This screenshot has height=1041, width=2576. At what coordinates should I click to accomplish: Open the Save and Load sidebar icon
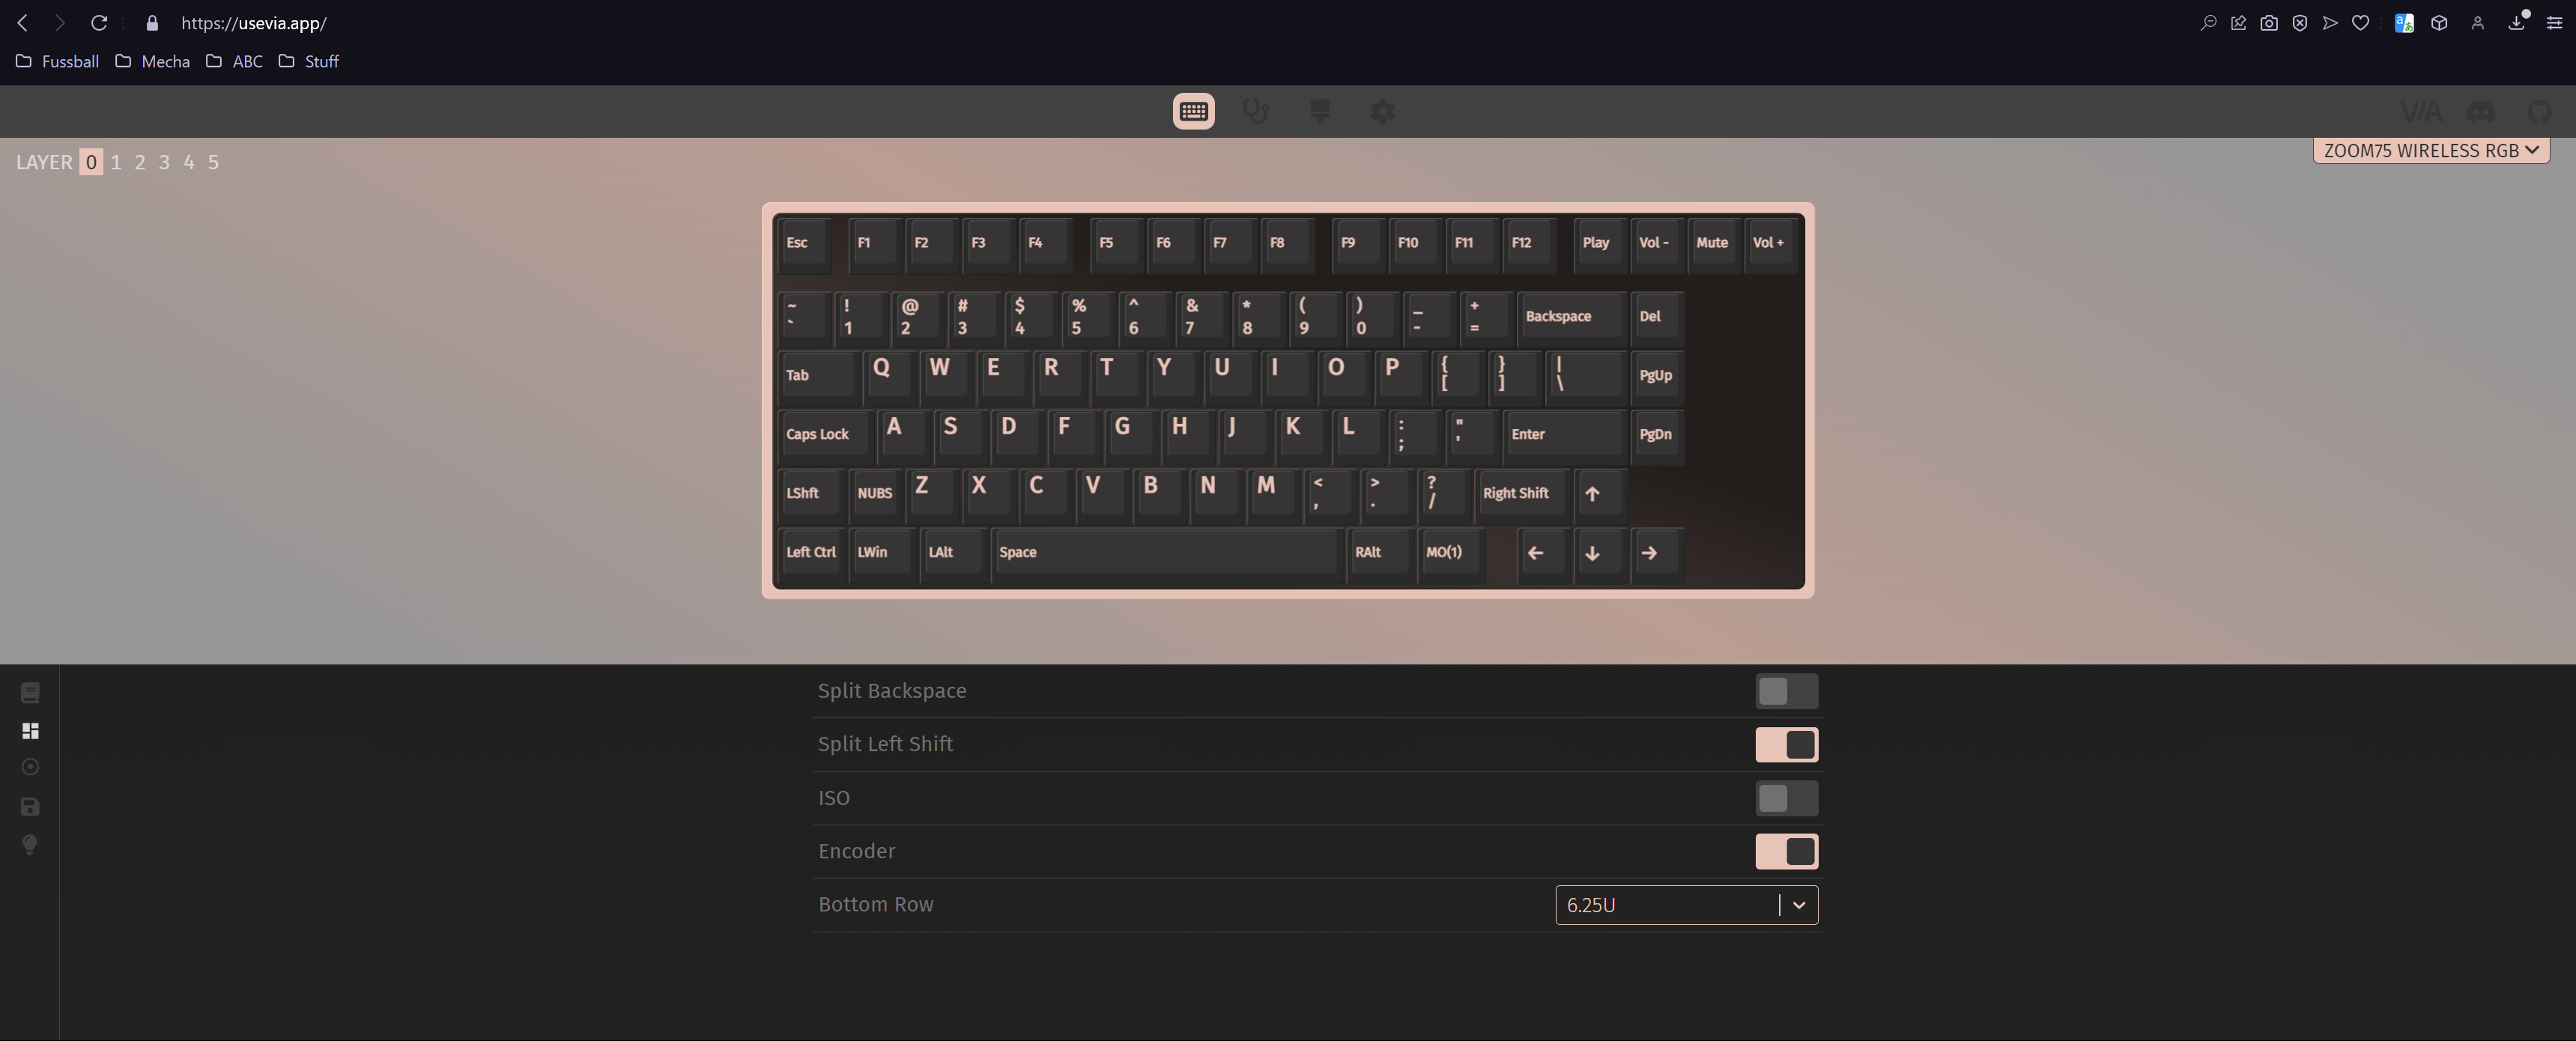click(30, 806)
